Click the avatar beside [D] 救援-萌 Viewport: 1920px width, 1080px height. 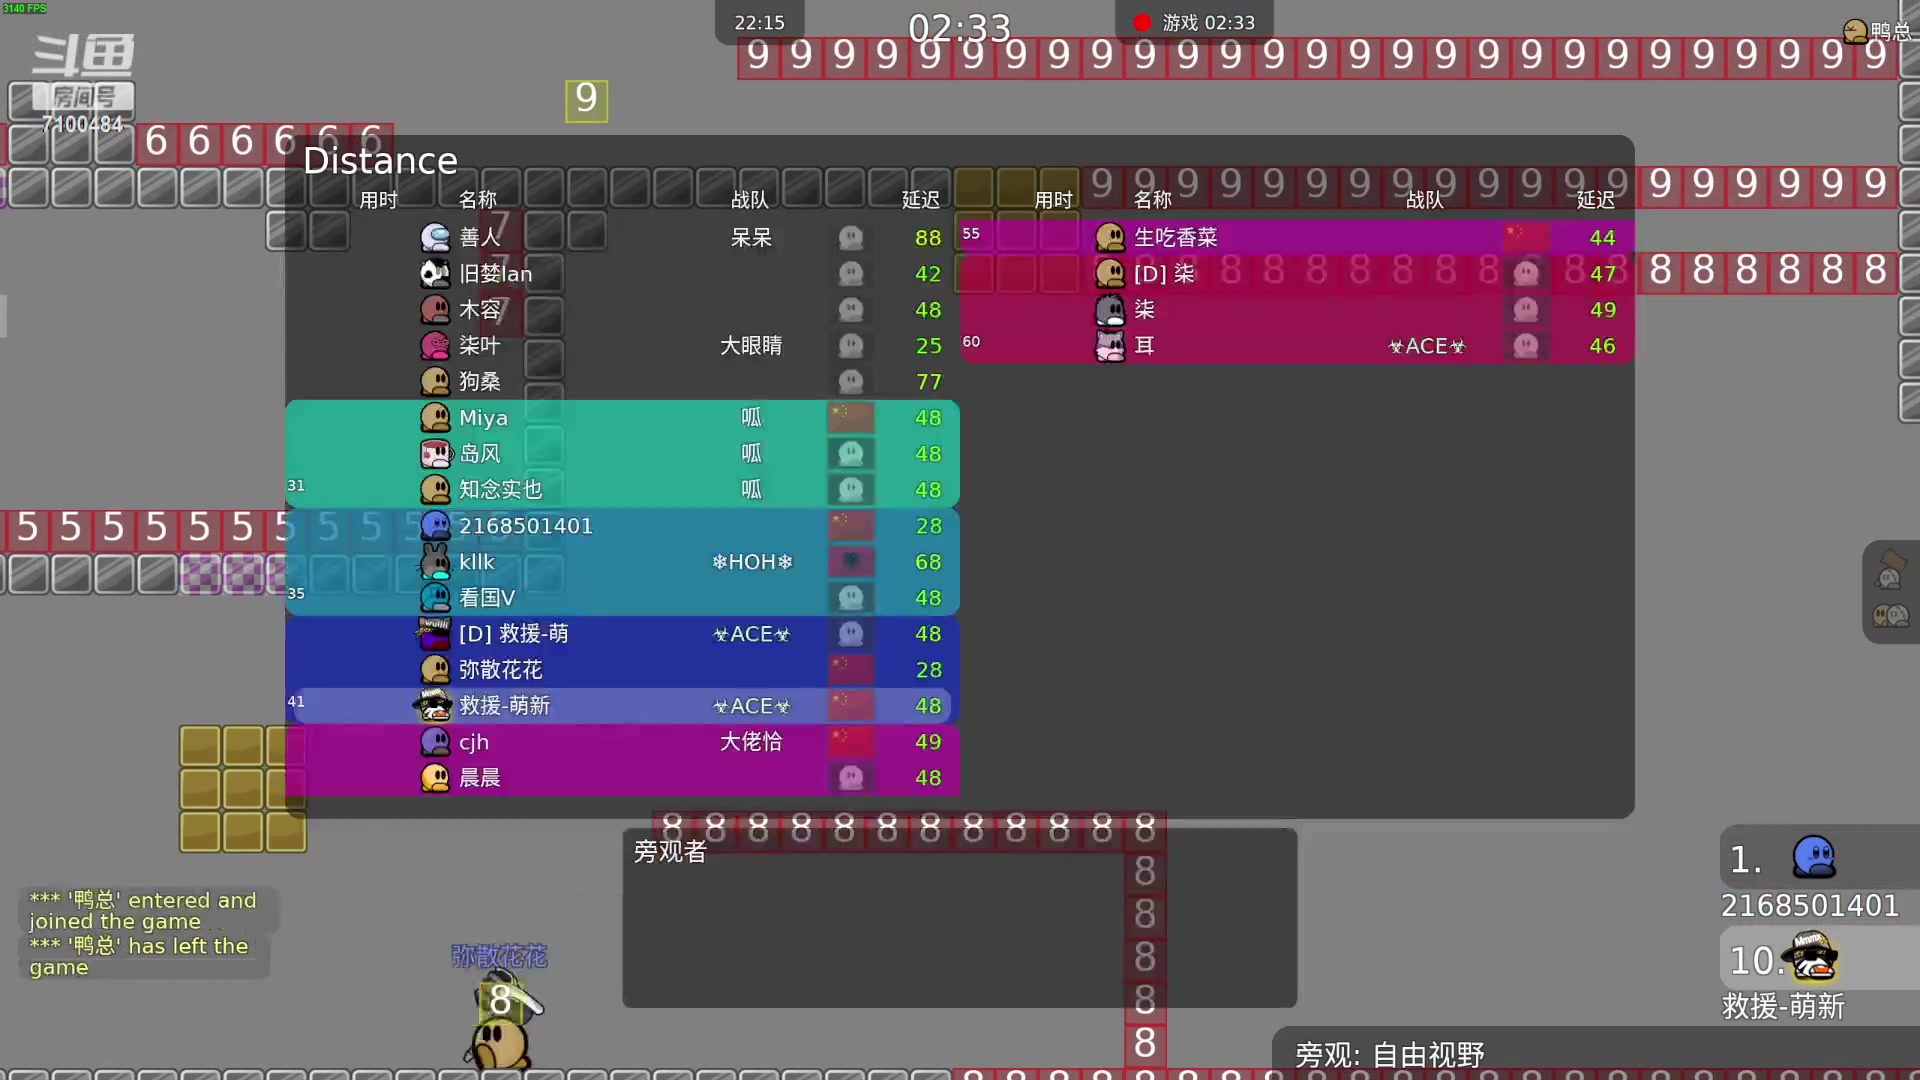pos(435,633)
